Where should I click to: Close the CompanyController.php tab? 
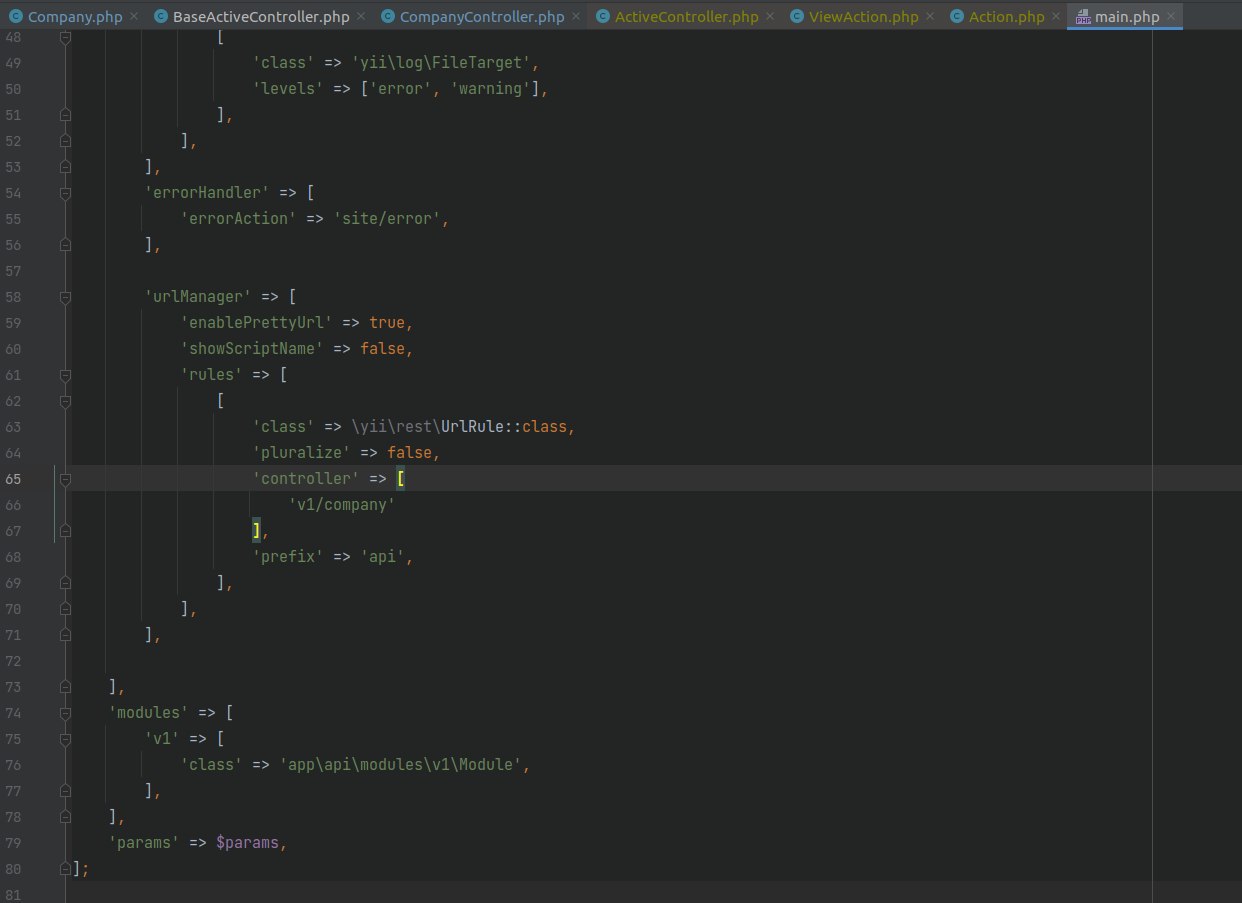click(x=575, y=17)
